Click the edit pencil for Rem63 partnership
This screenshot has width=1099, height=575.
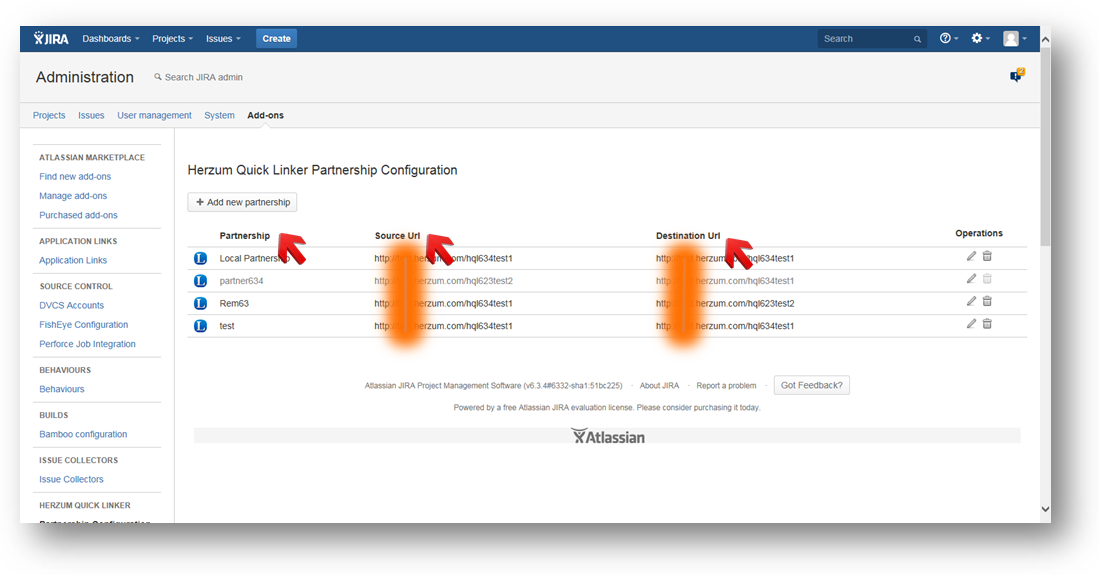click(x=971, y=302)
